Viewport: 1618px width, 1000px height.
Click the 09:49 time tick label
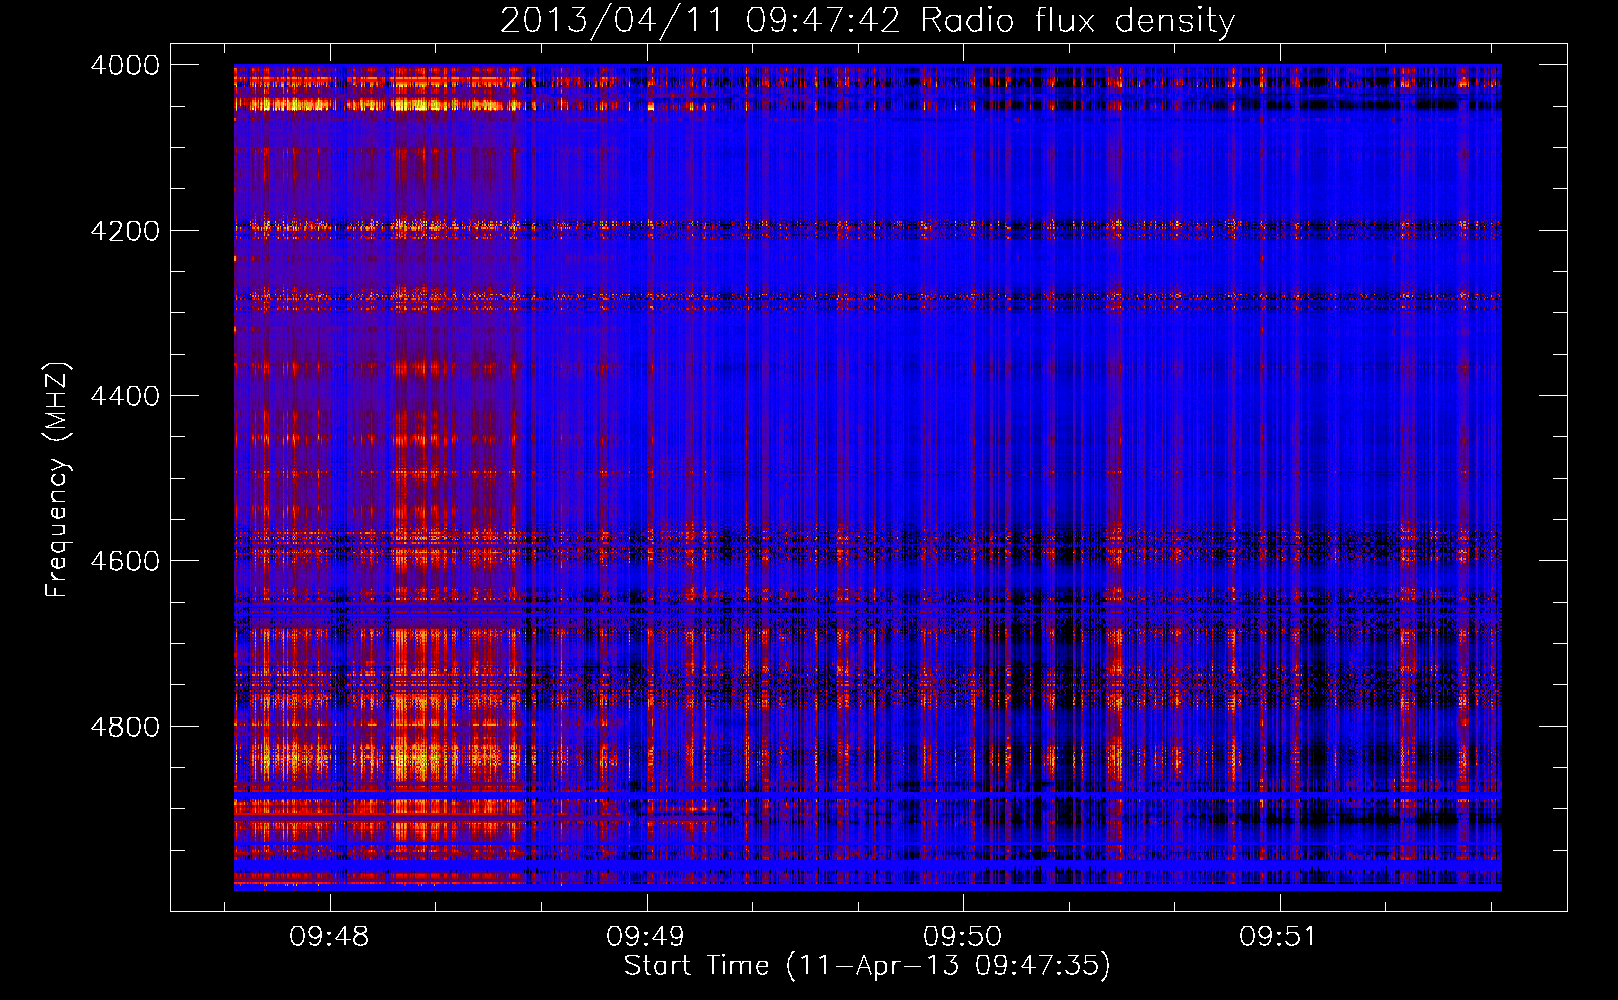646,937
